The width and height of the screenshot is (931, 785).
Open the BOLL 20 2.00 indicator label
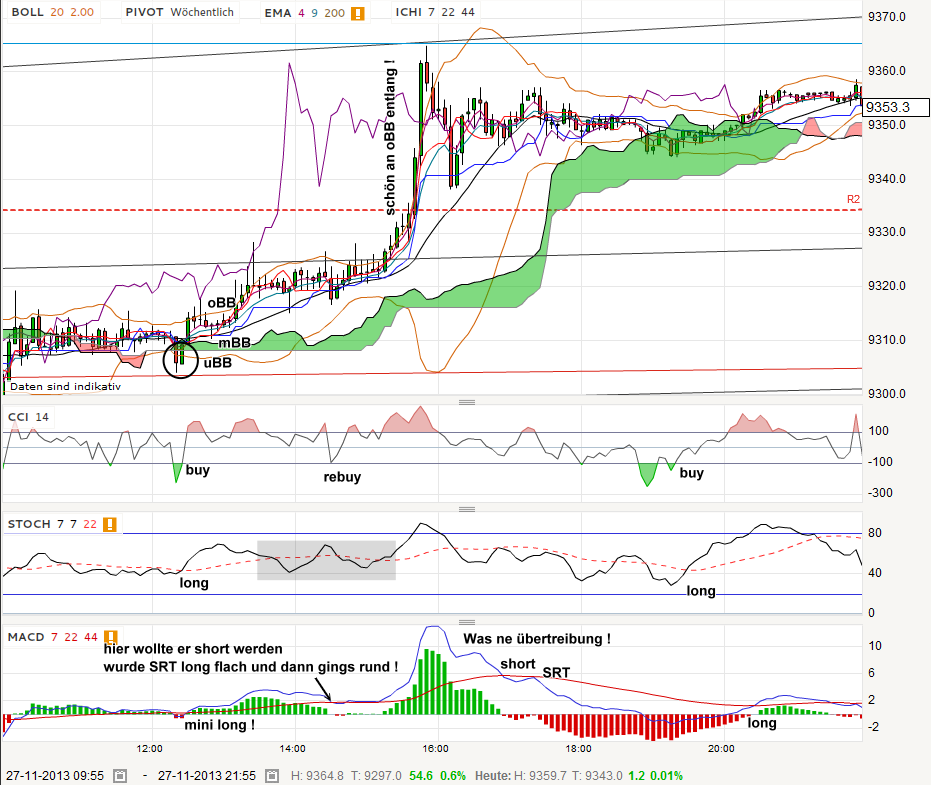(53, 12)
